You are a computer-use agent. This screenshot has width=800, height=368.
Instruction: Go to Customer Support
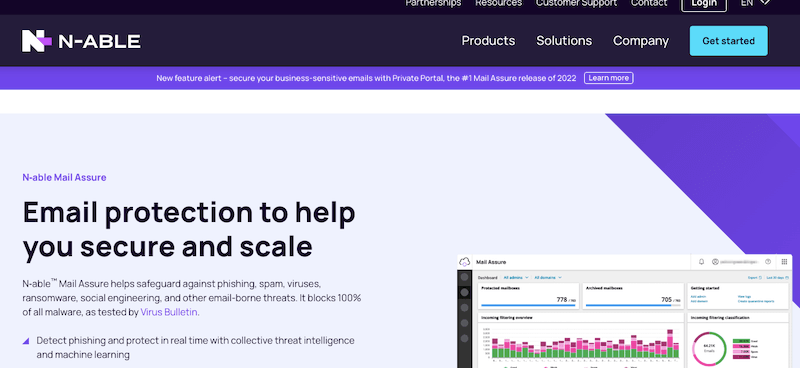577,3
